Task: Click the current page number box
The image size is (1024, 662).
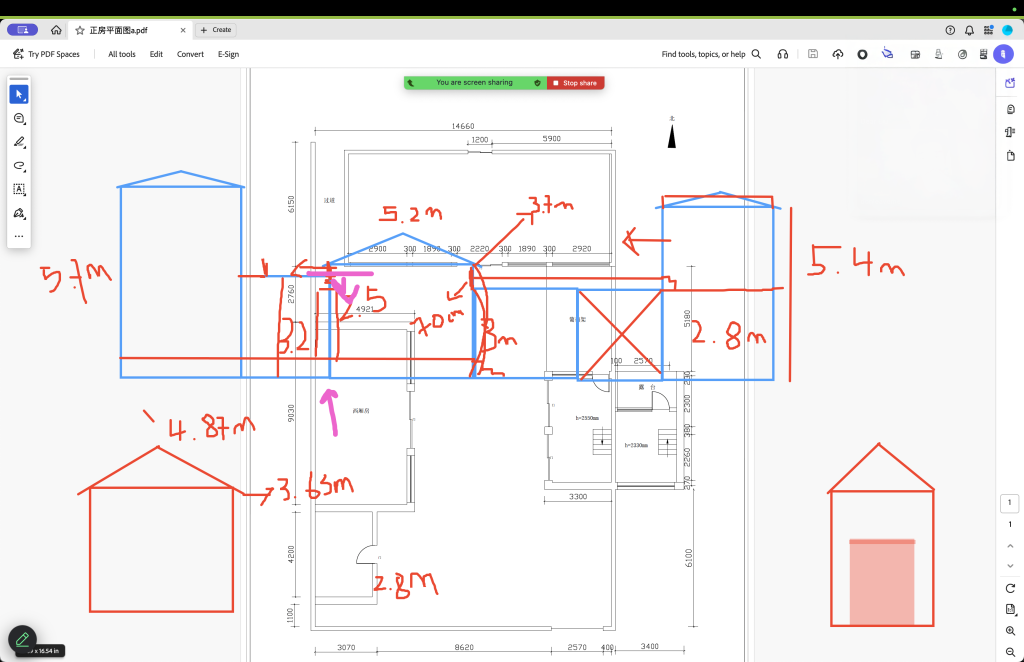Action: click(x=1010, y=503)
